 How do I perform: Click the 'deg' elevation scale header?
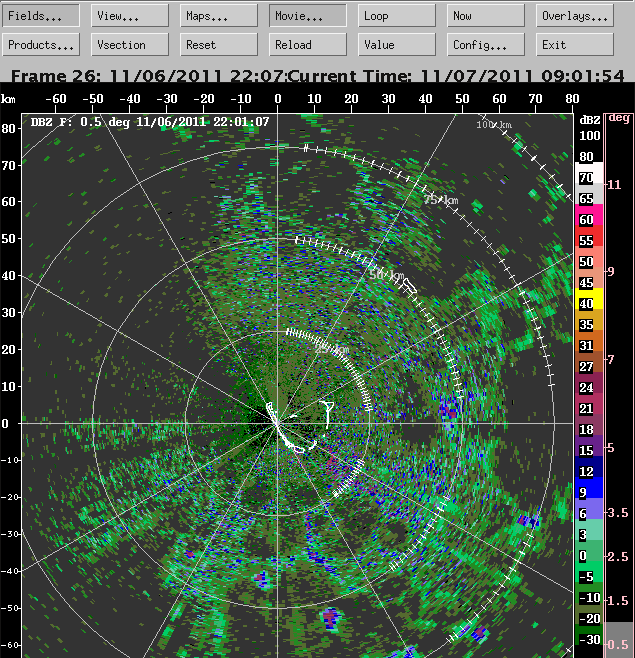(619, 118)
